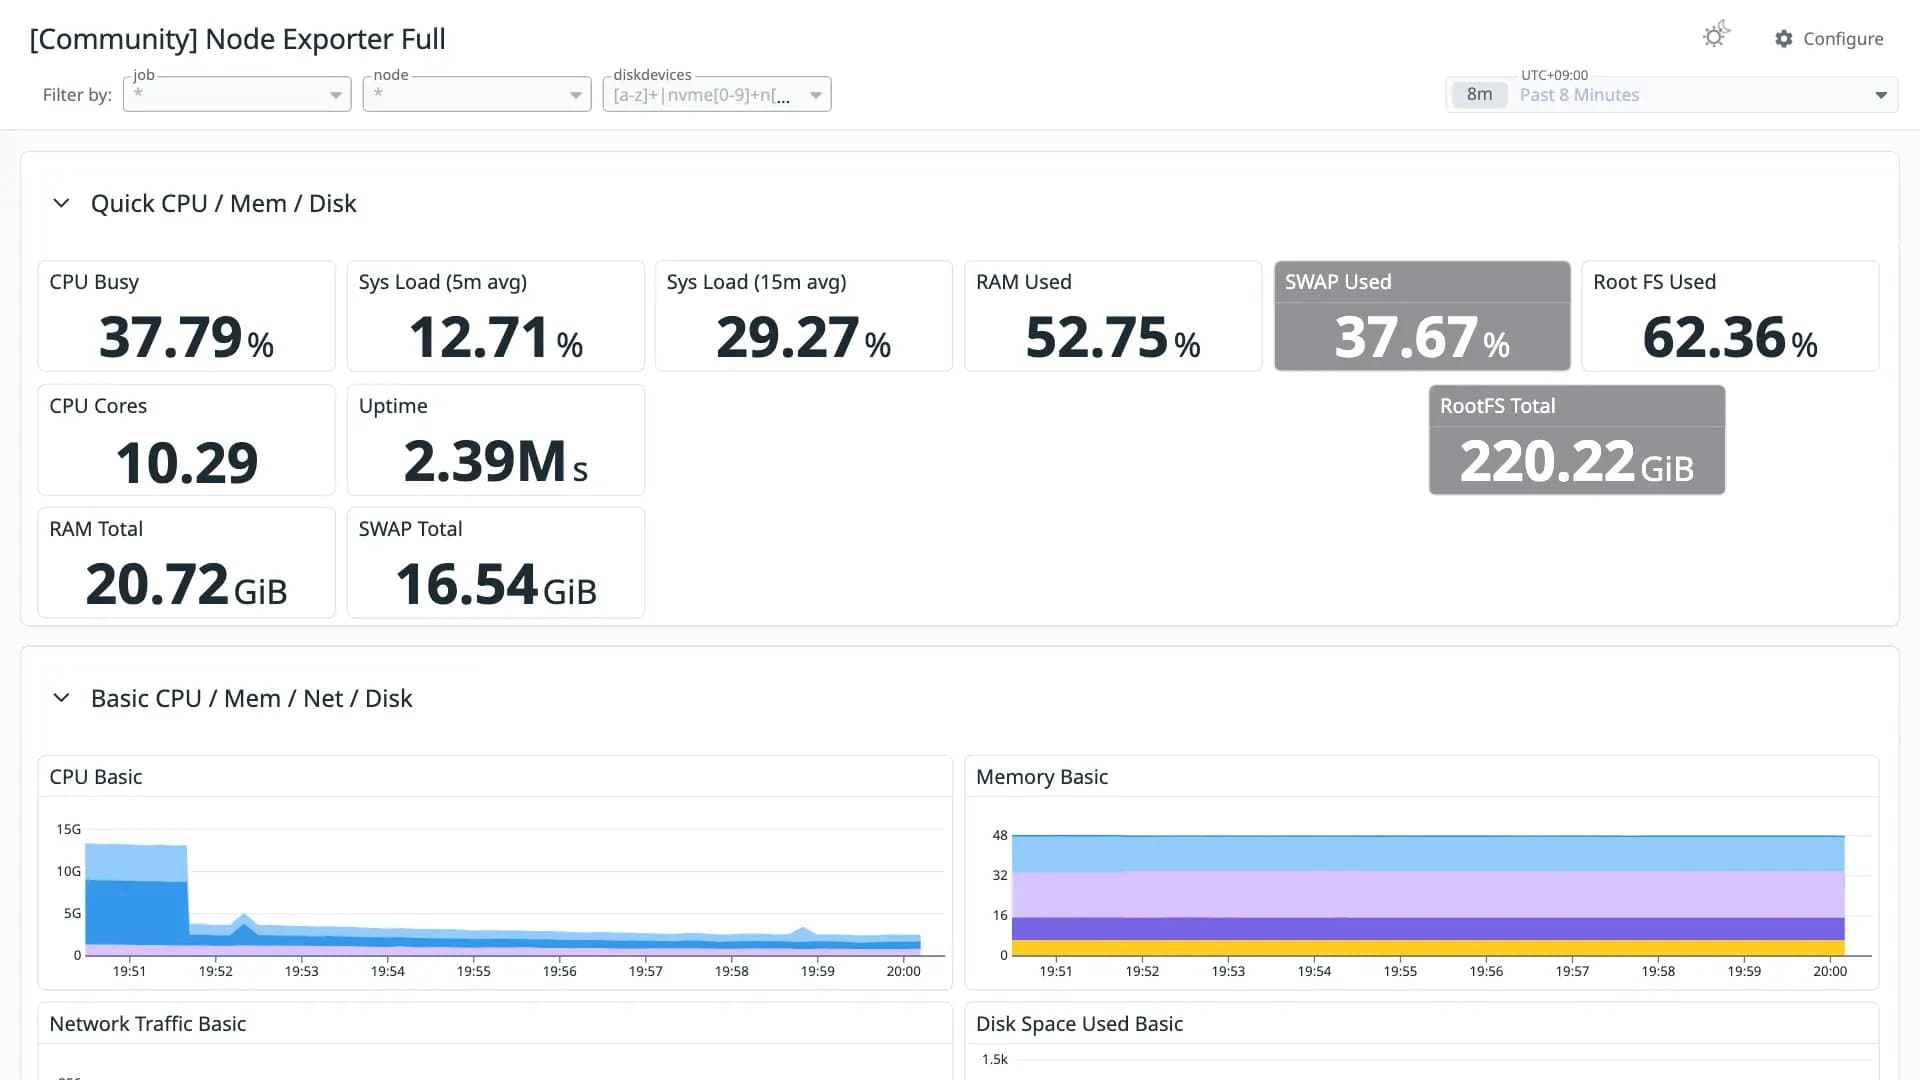Viewport: 1920px width, 1080px height.
Task: Open the job filter dropdown
Action: (237, 94)
